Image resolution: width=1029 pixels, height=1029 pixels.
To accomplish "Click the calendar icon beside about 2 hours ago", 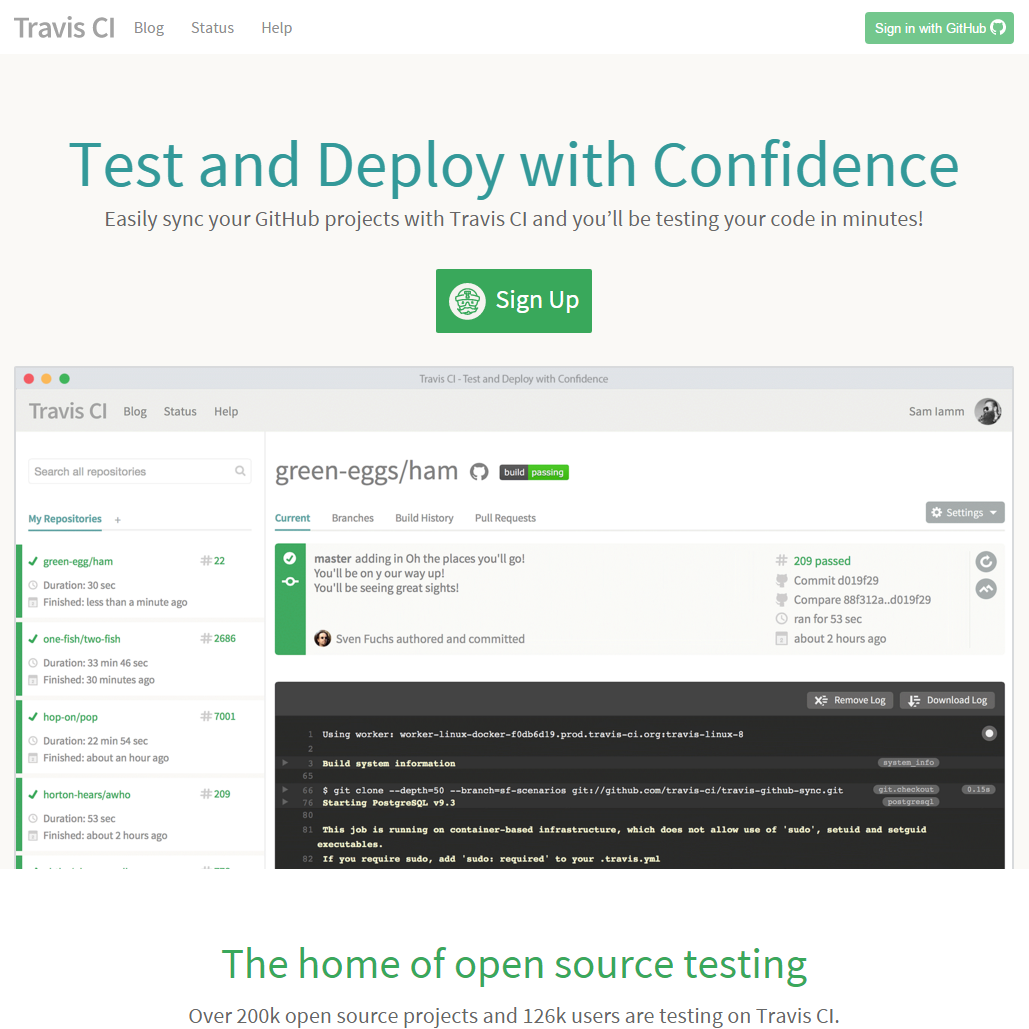I will (x=782, y=639).
